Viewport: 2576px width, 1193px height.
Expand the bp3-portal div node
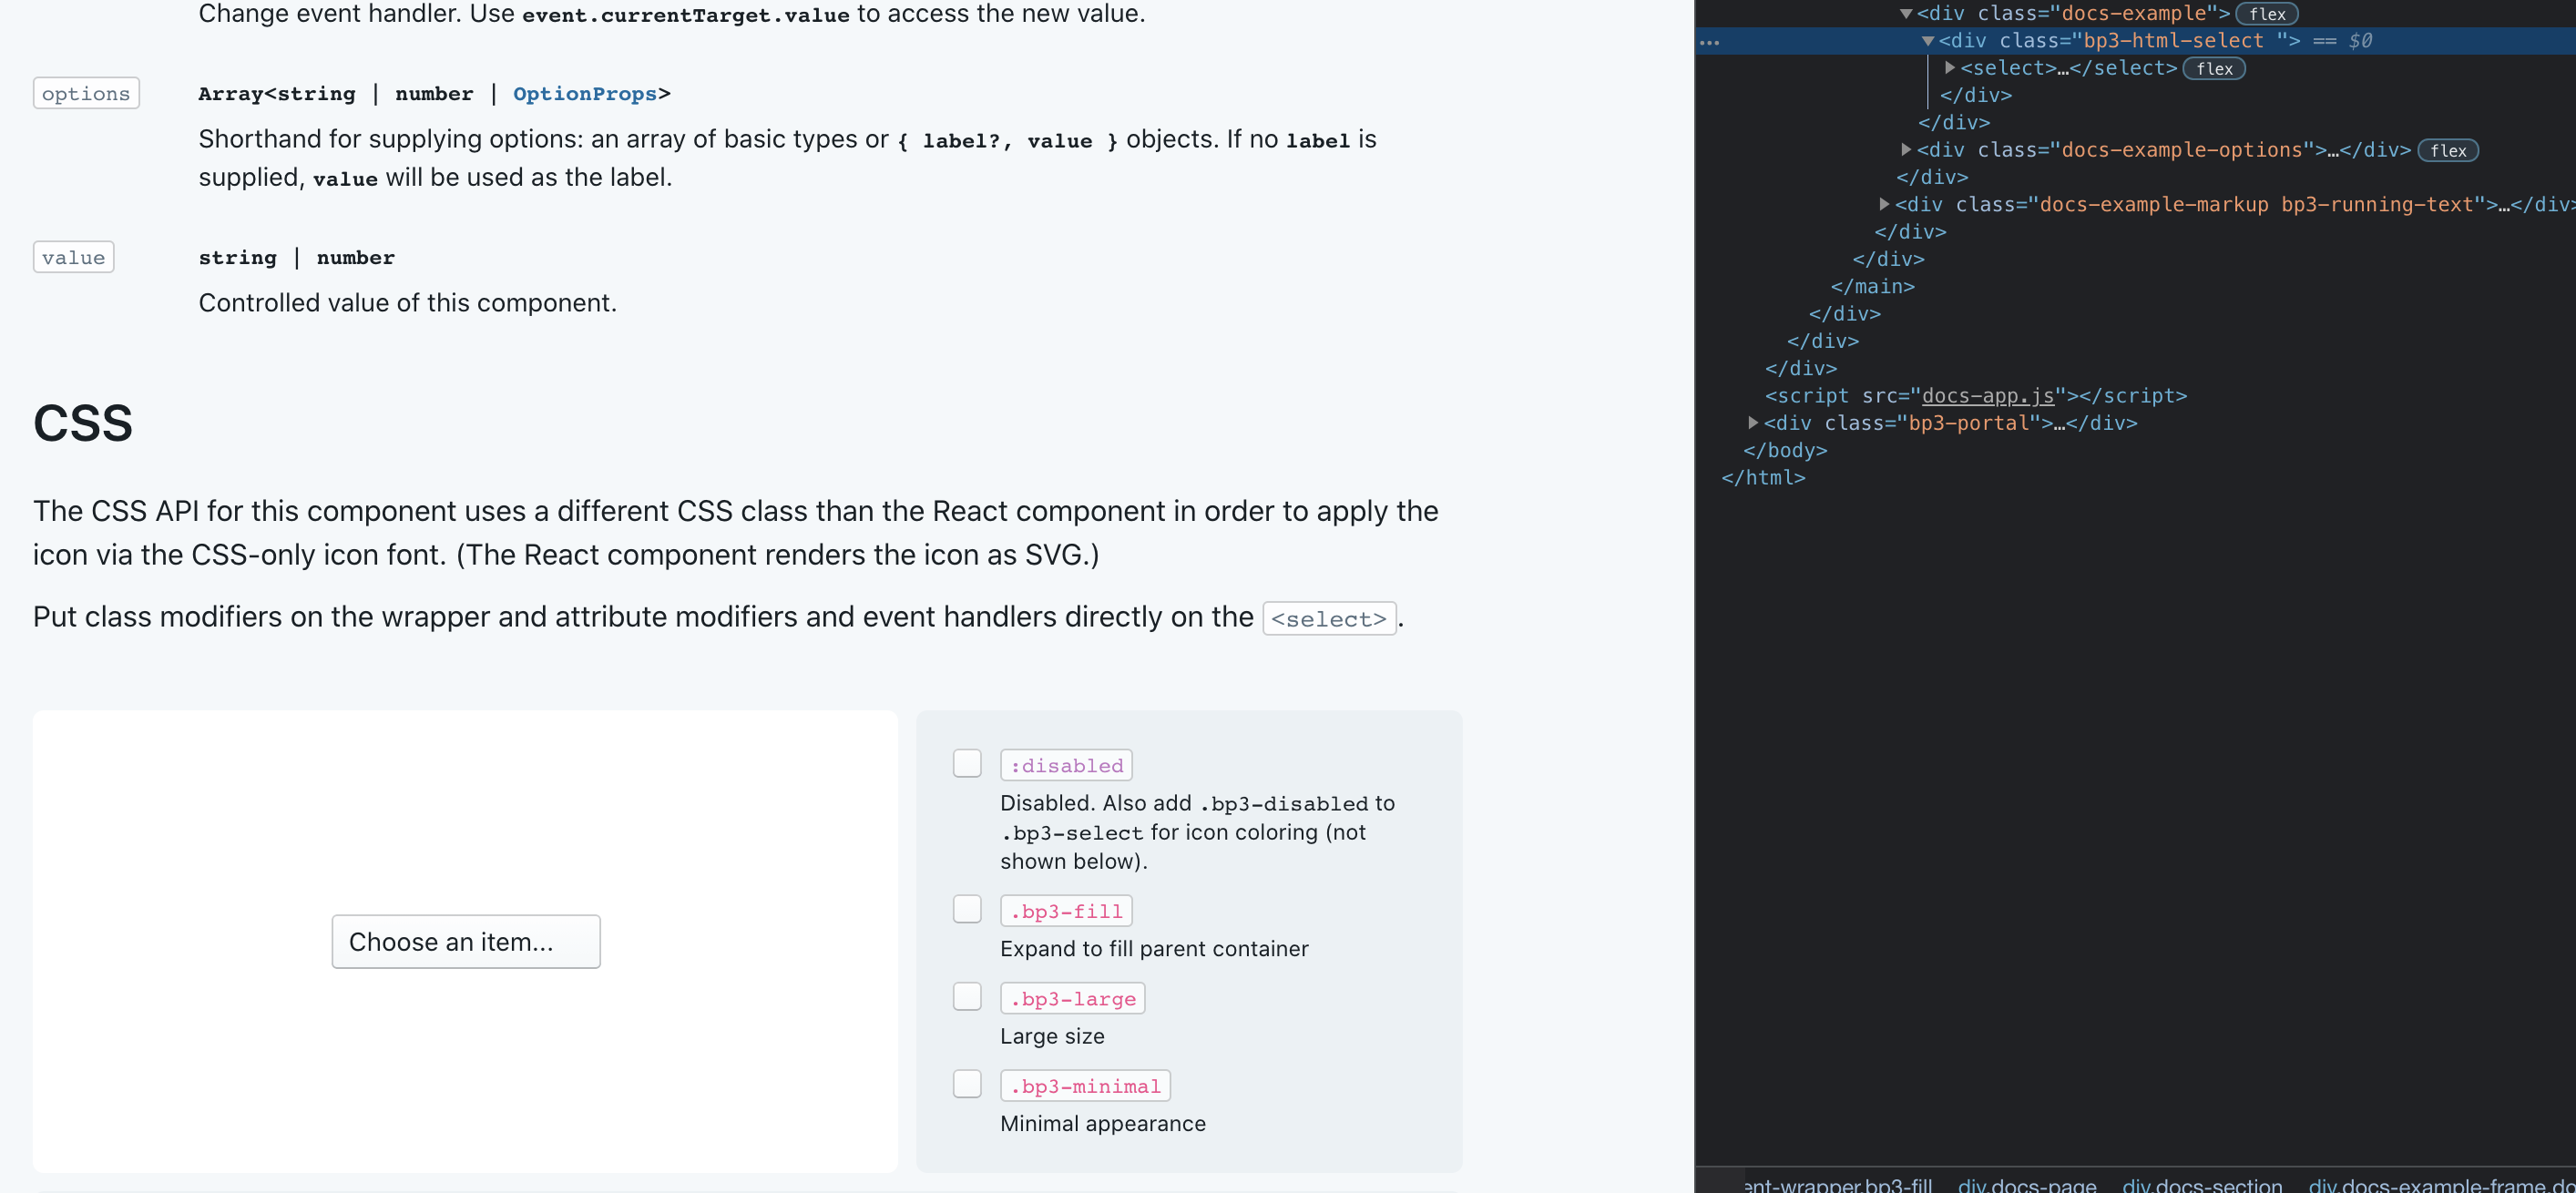point(1752,422)
